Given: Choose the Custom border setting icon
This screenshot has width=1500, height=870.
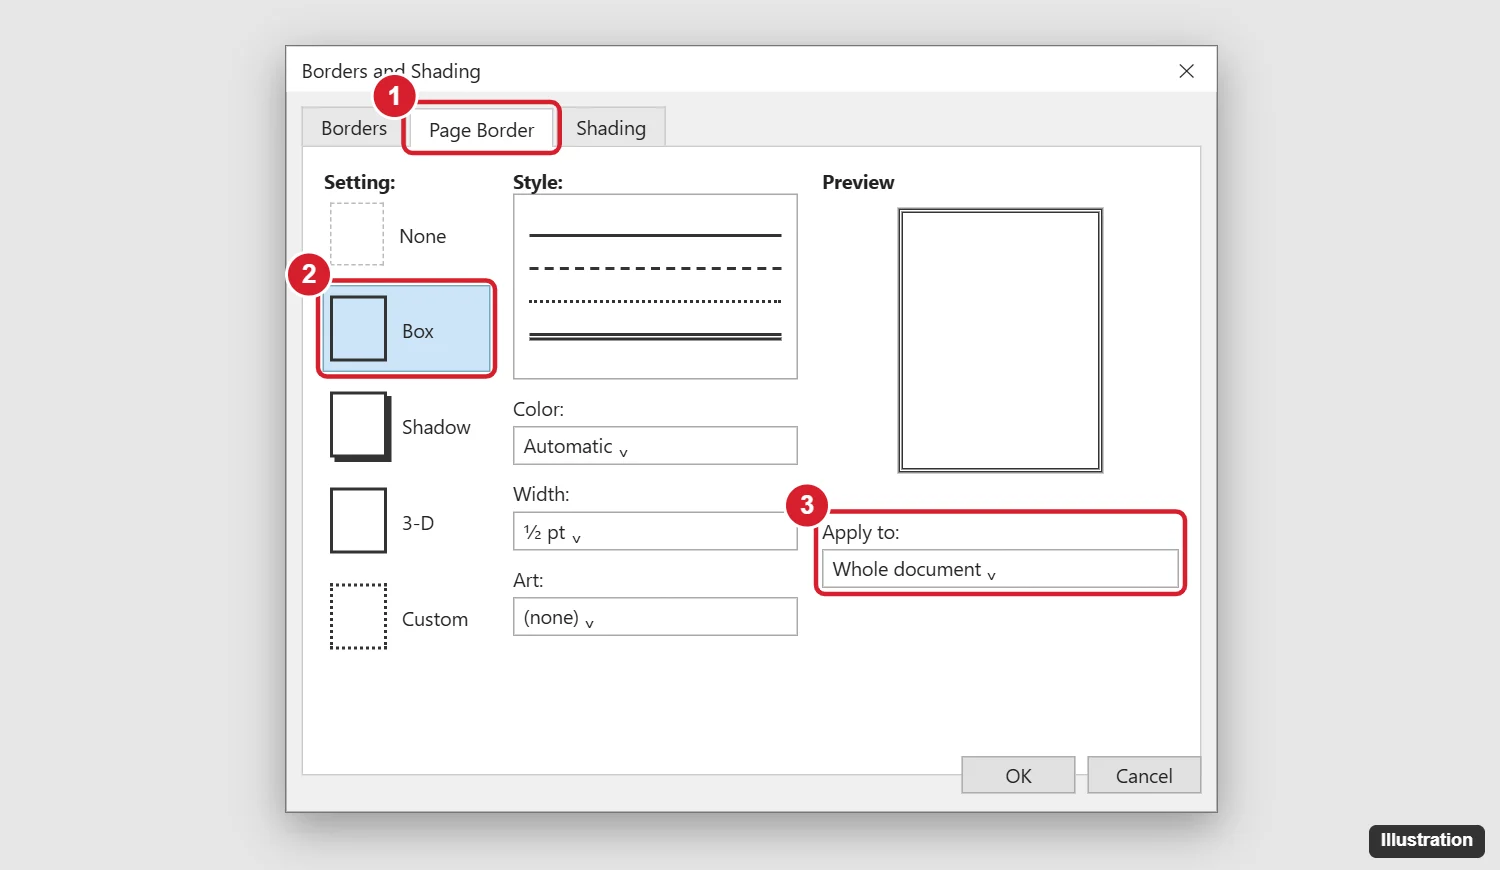Looking at the screenshot, I should pos(358,616).
